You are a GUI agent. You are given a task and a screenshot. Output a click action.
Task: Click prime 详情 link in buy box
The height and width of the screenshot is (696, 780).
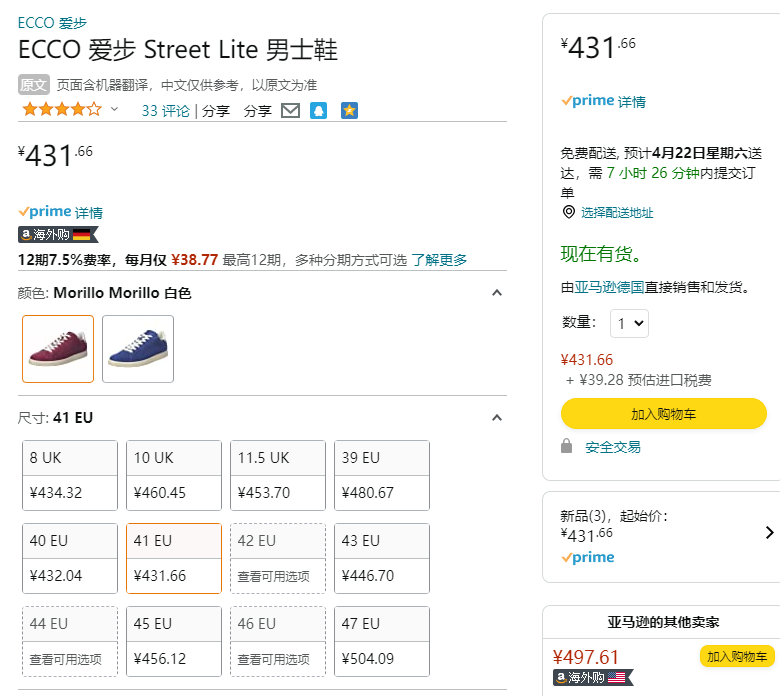[632, 101]
